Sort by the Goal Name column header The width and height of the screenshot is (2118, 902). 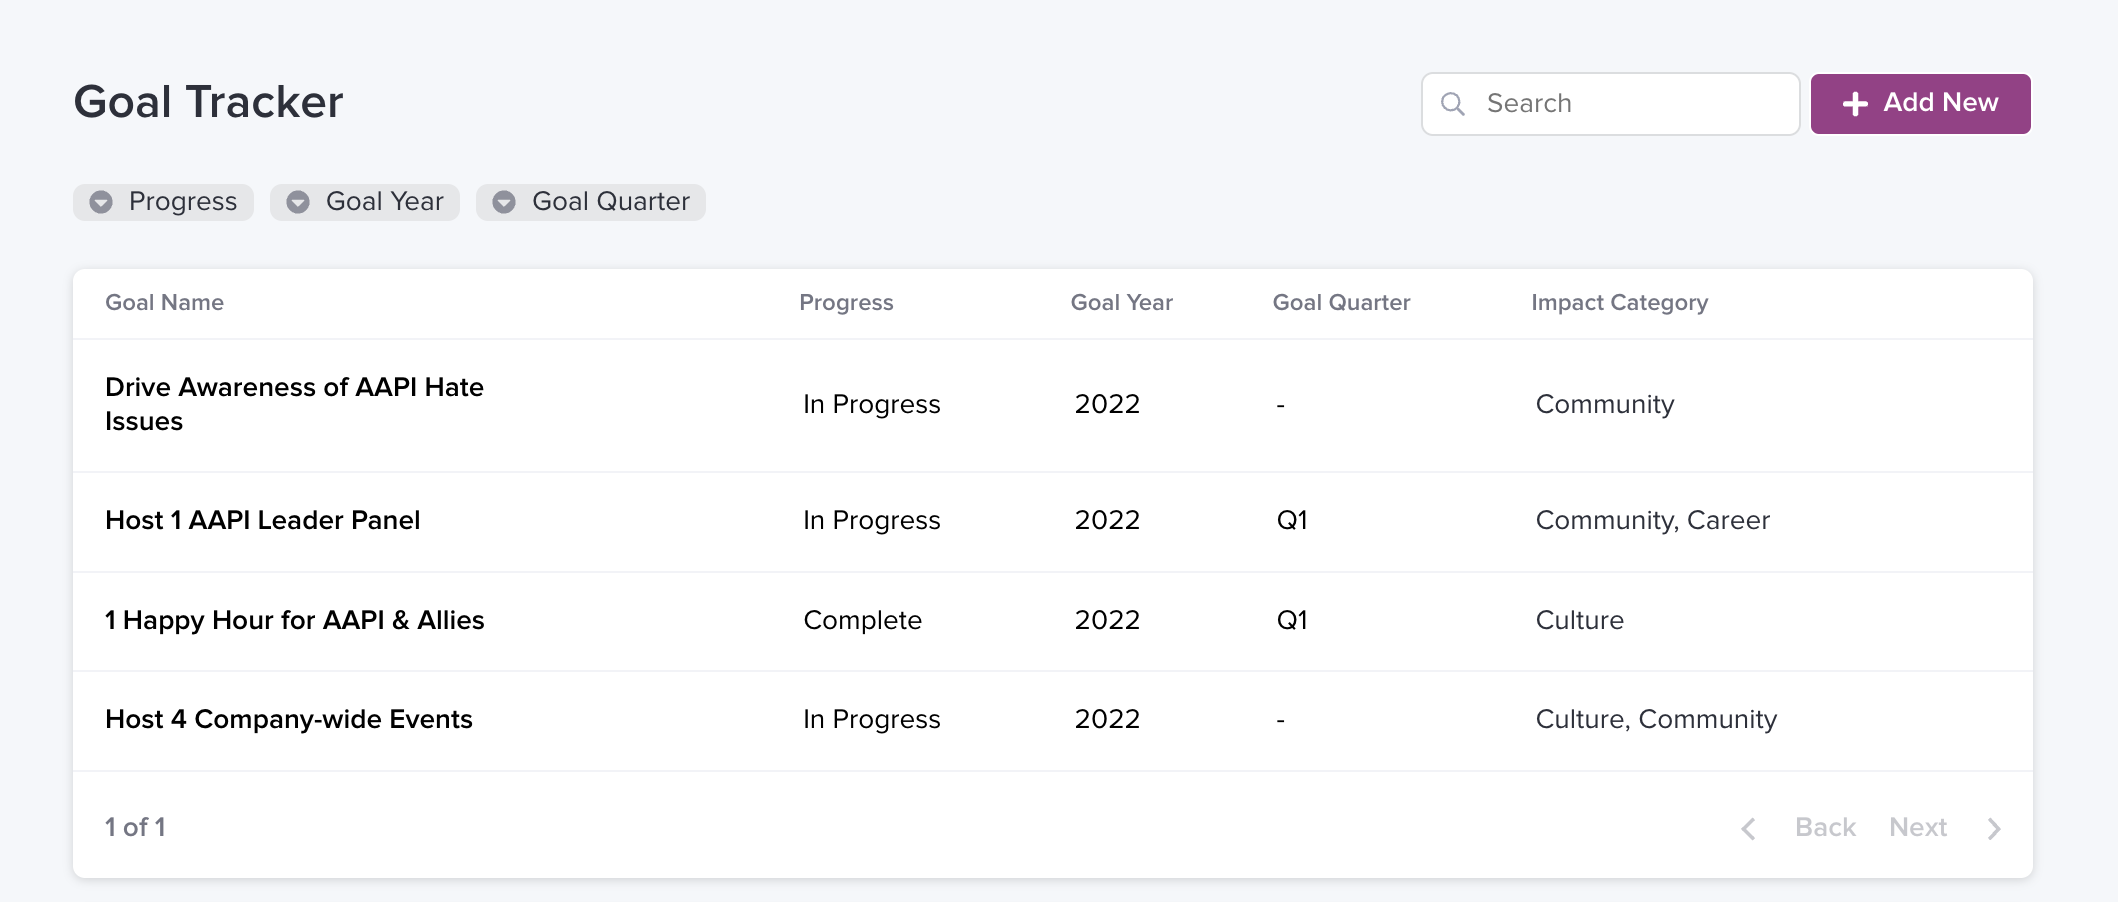tap(165, 303)
